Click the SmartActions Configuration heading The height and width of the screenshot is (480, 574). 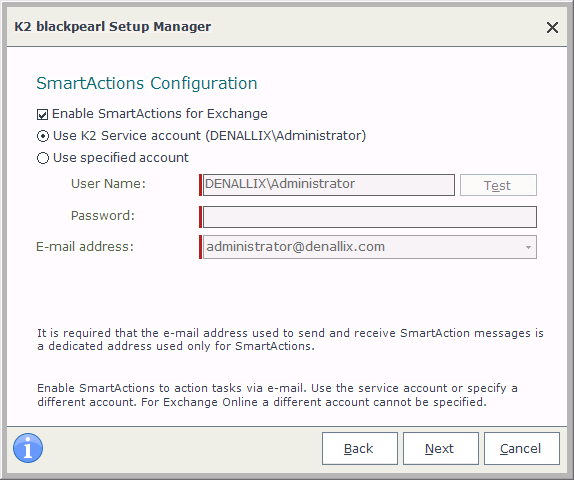click(x=147, y=83)
